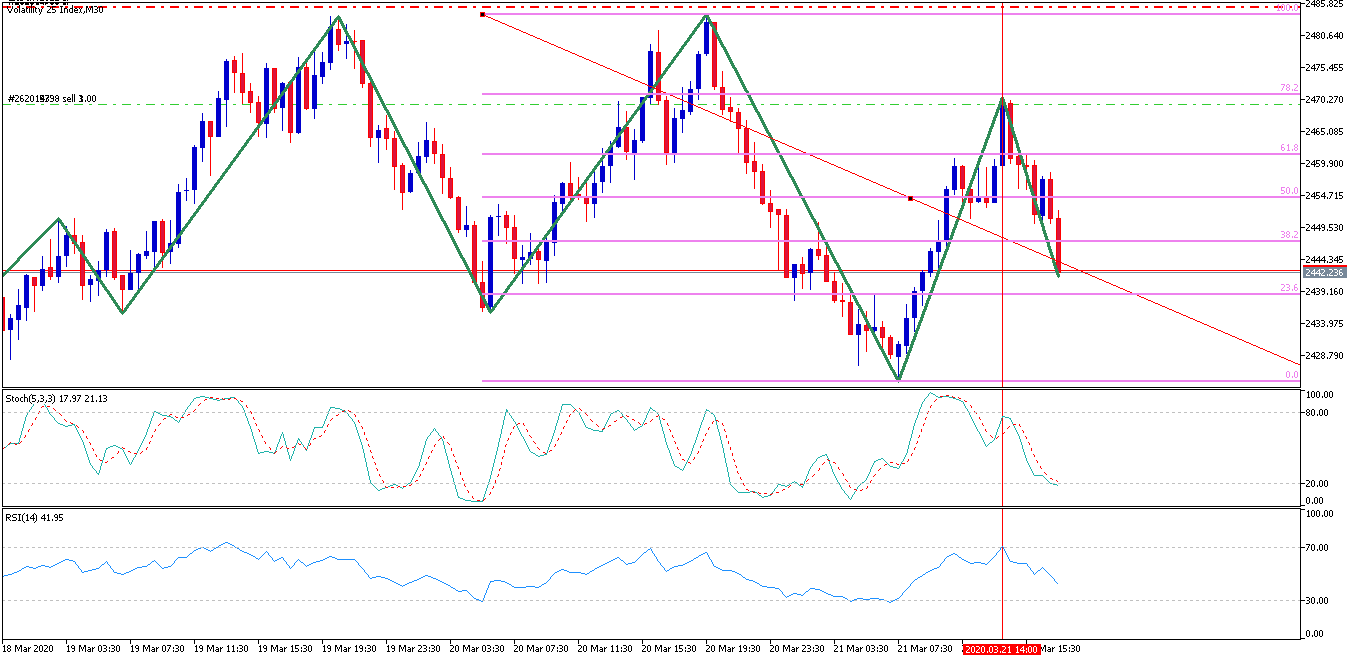Screen dimensions: 1358x660
Task: Click the 19 Mar 19:30 time axis label
Action: click(x=350, y=649)
